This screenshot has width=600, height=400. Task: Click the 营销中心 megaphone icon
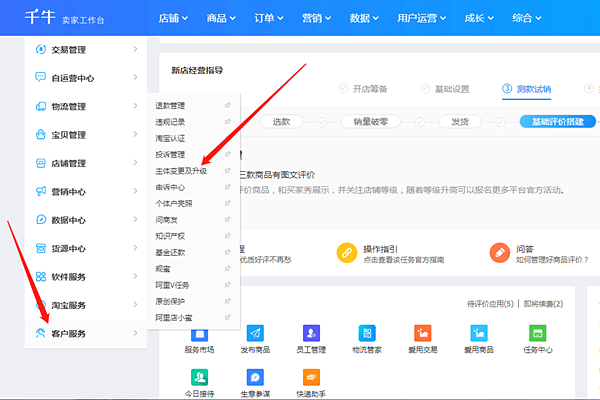pyautogui.click(x=41, y=191)
